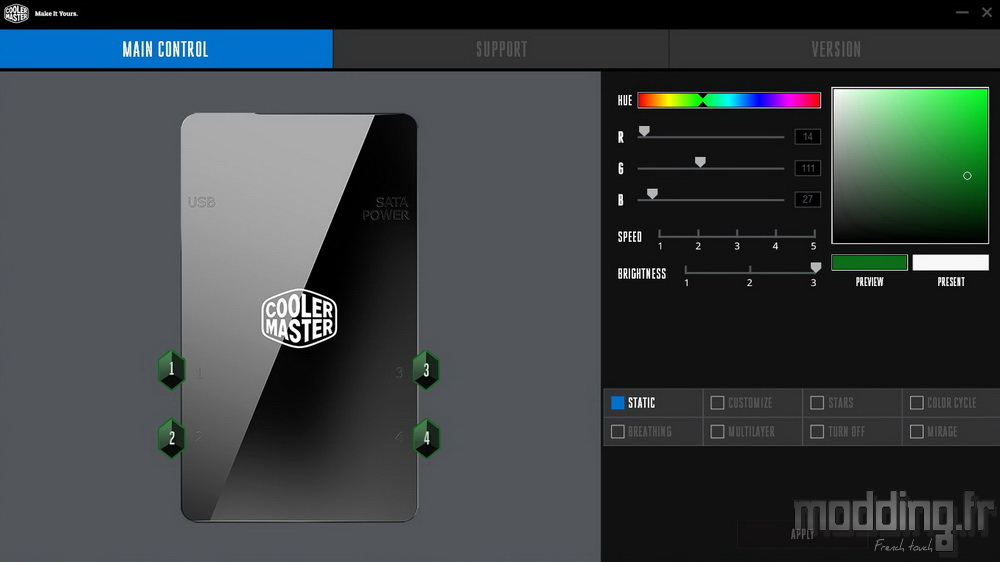Click the blue value field showing 27
1000x562 pixels.
[x=807, y=199]
